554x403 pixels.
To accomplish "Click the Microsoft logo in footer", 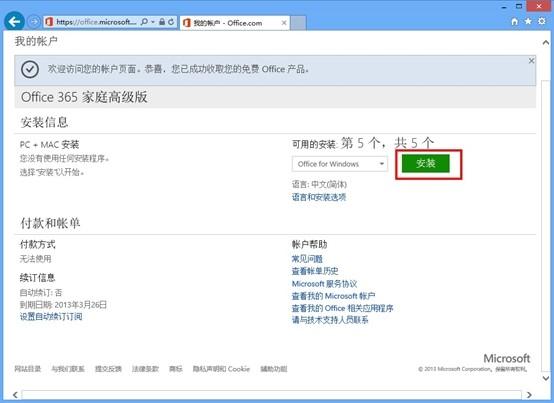I will (506, 358).
